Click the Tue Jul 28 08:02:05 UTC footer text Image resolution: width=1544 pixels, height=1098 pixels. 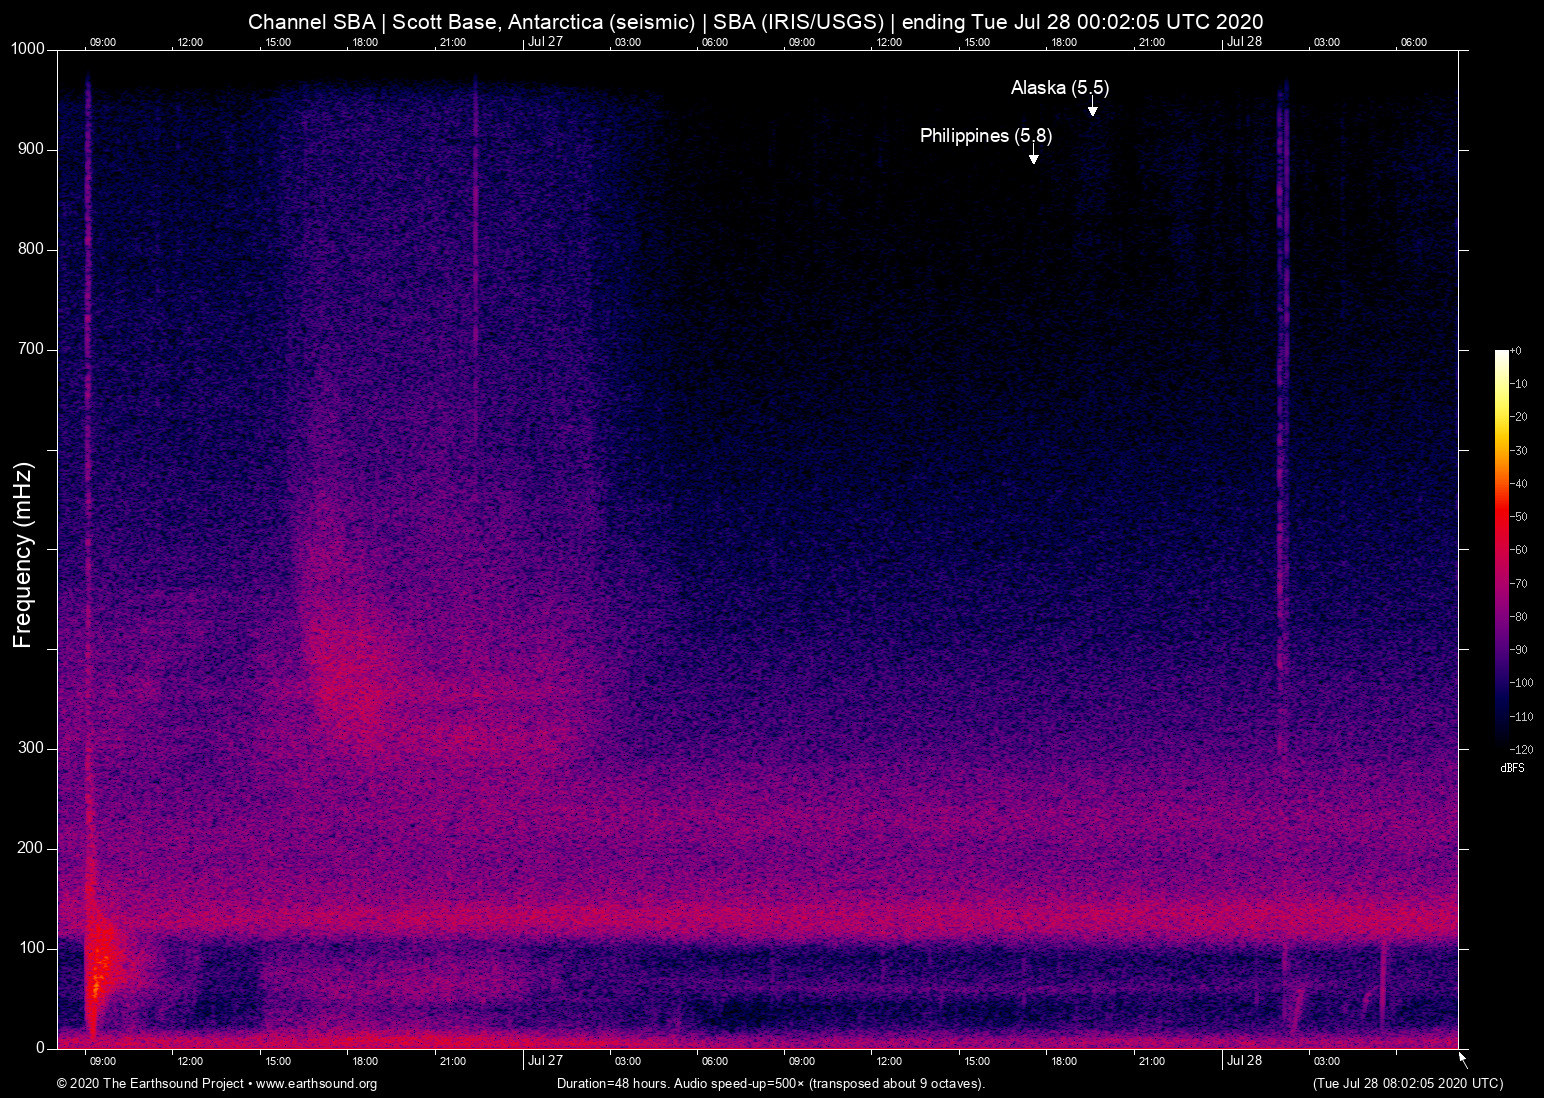(1406, 1084)
